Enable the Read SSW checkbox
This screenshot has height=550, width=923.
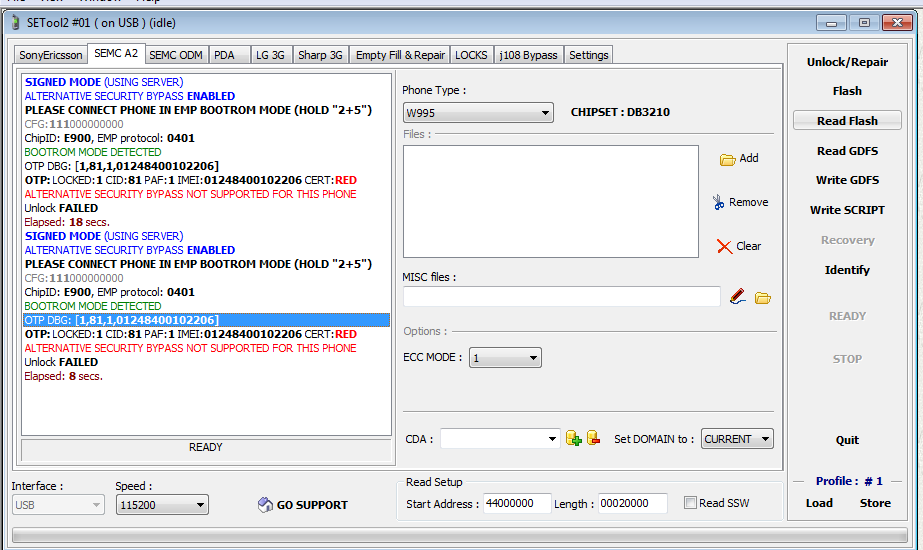(x=690, y=503)
